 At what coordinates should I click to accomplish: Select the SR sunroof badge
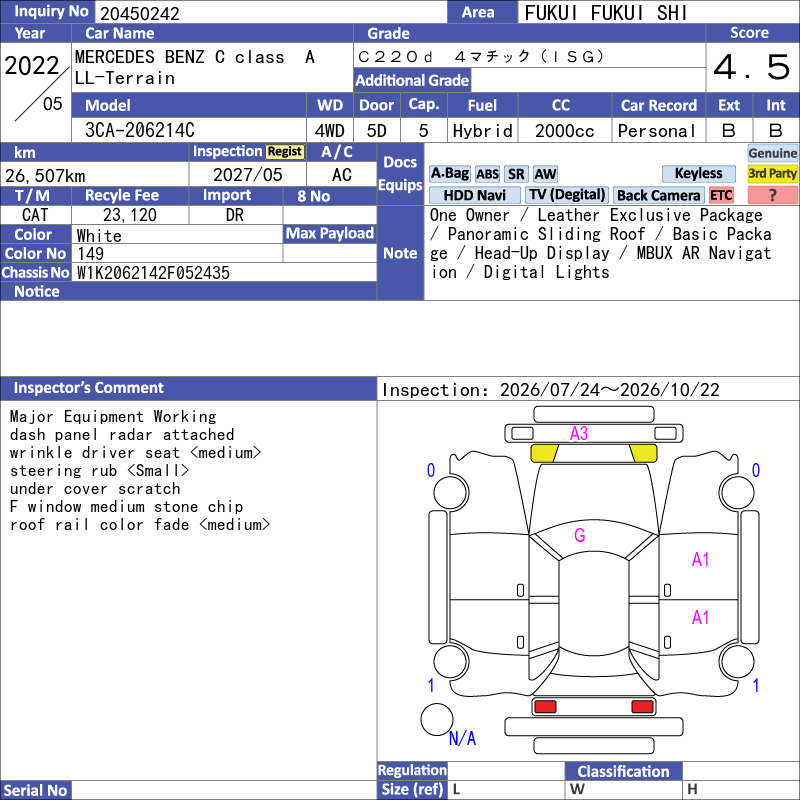(x=516, y=174)
